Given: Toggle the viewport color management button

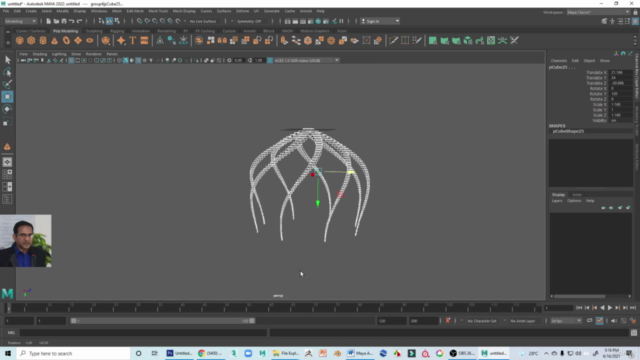Looking at the screenshot, I should [x=270, y=60].
